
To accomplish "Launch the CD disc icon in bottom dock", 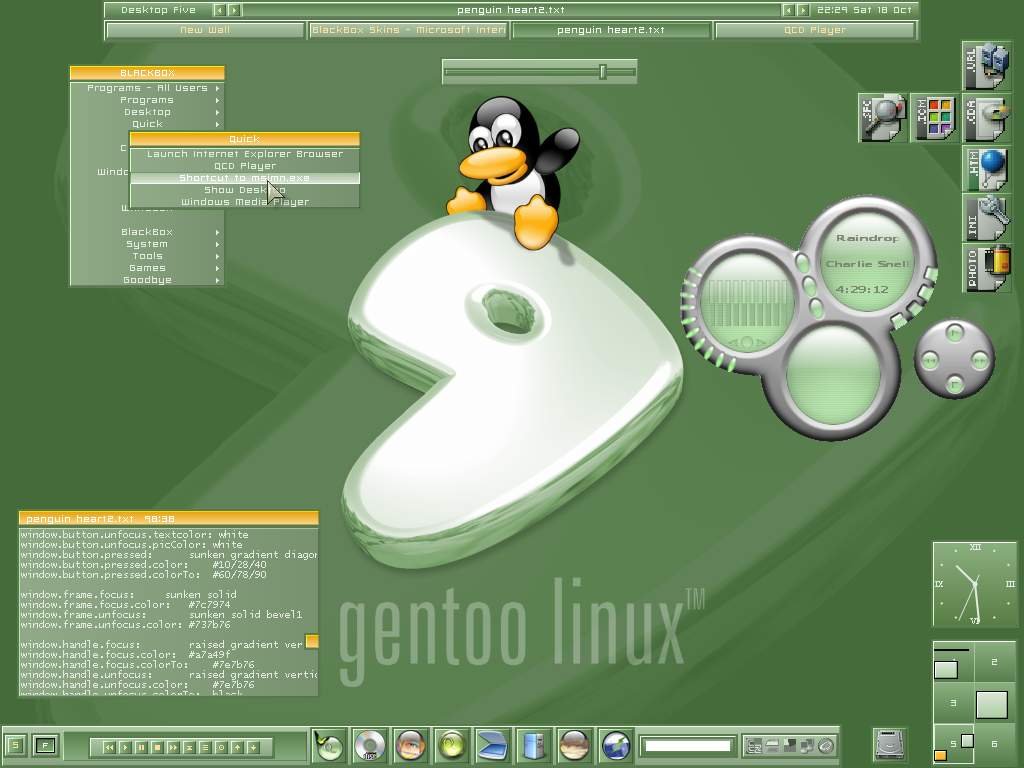I will tap(370, 745).
